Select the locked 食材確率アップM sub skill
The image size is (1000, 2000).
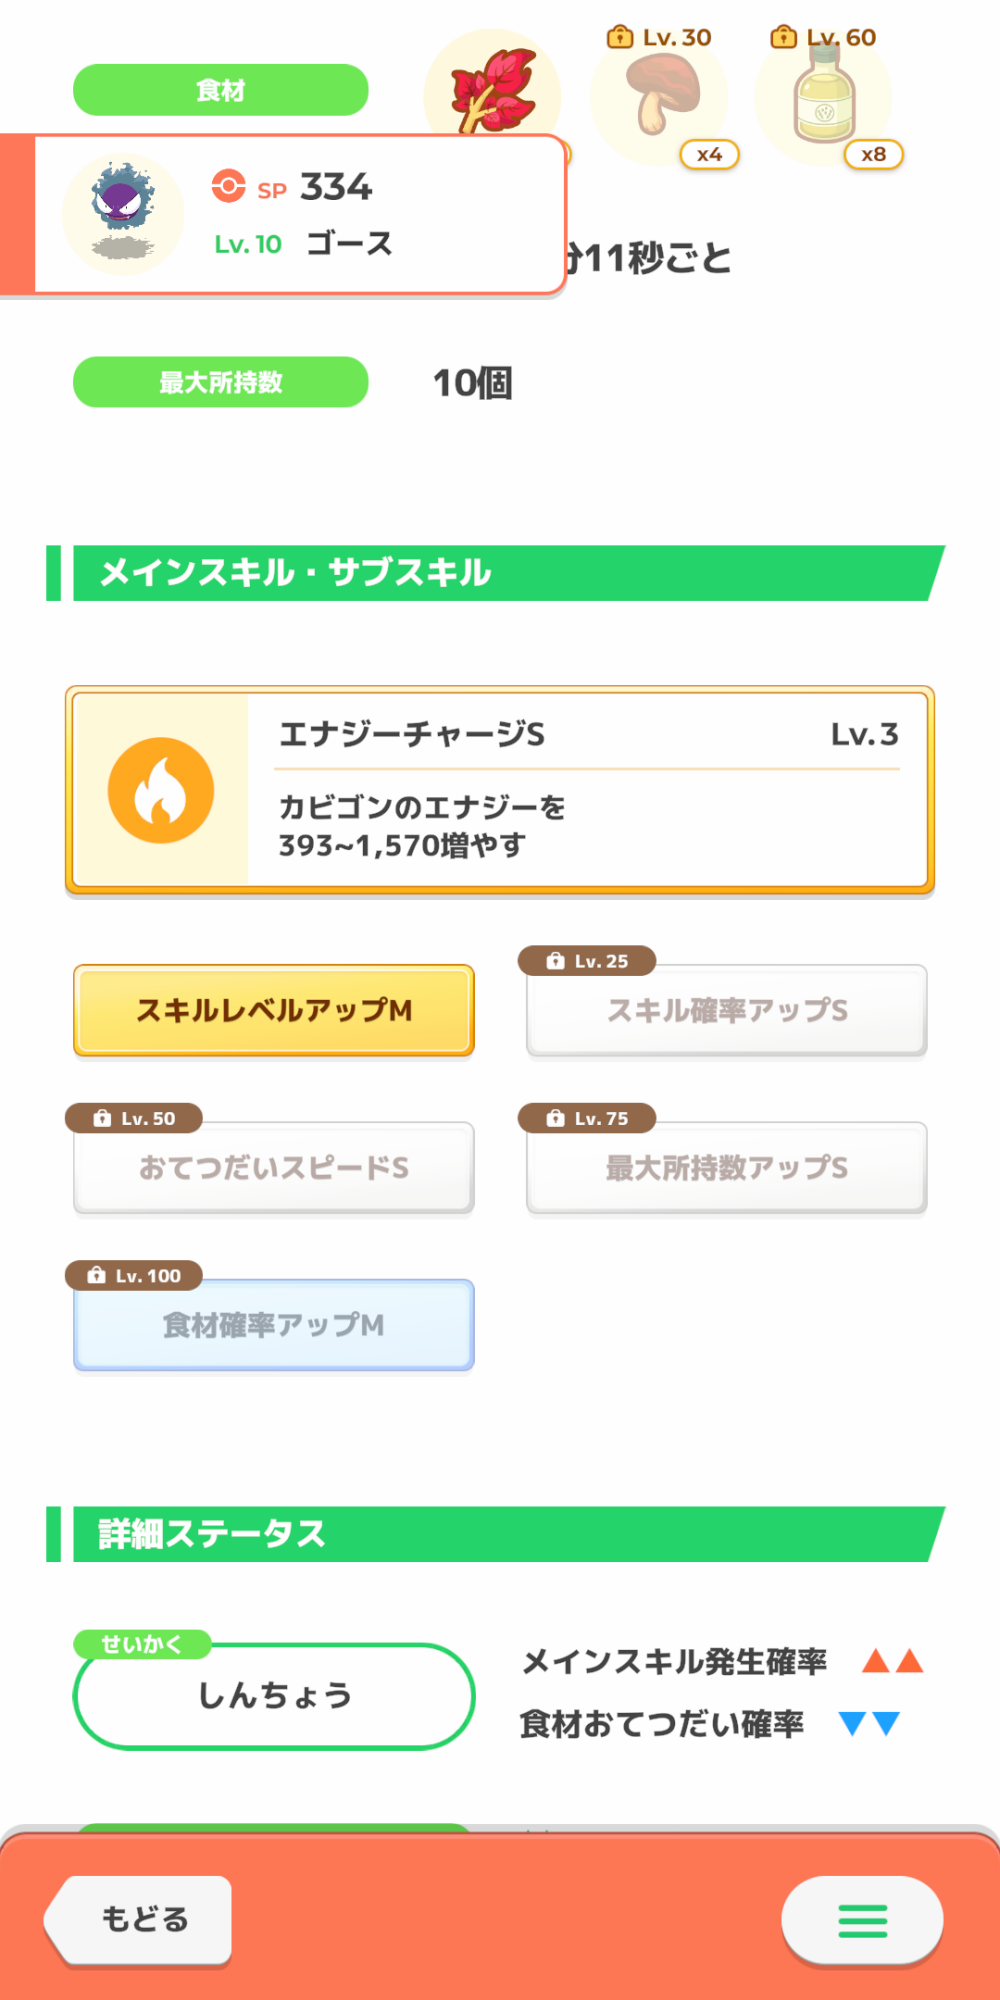coord(274,1325)
